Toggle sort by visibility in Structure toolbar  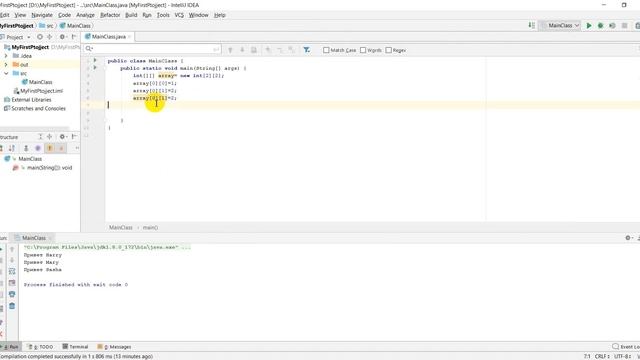[1, 148]
